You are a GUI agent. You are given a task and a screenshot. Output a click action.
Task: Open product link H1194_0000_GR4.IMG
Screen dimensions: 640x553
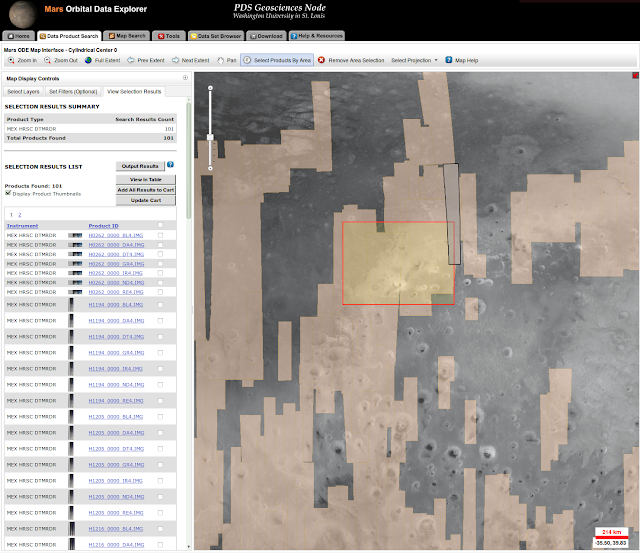[x=116, y=353]
